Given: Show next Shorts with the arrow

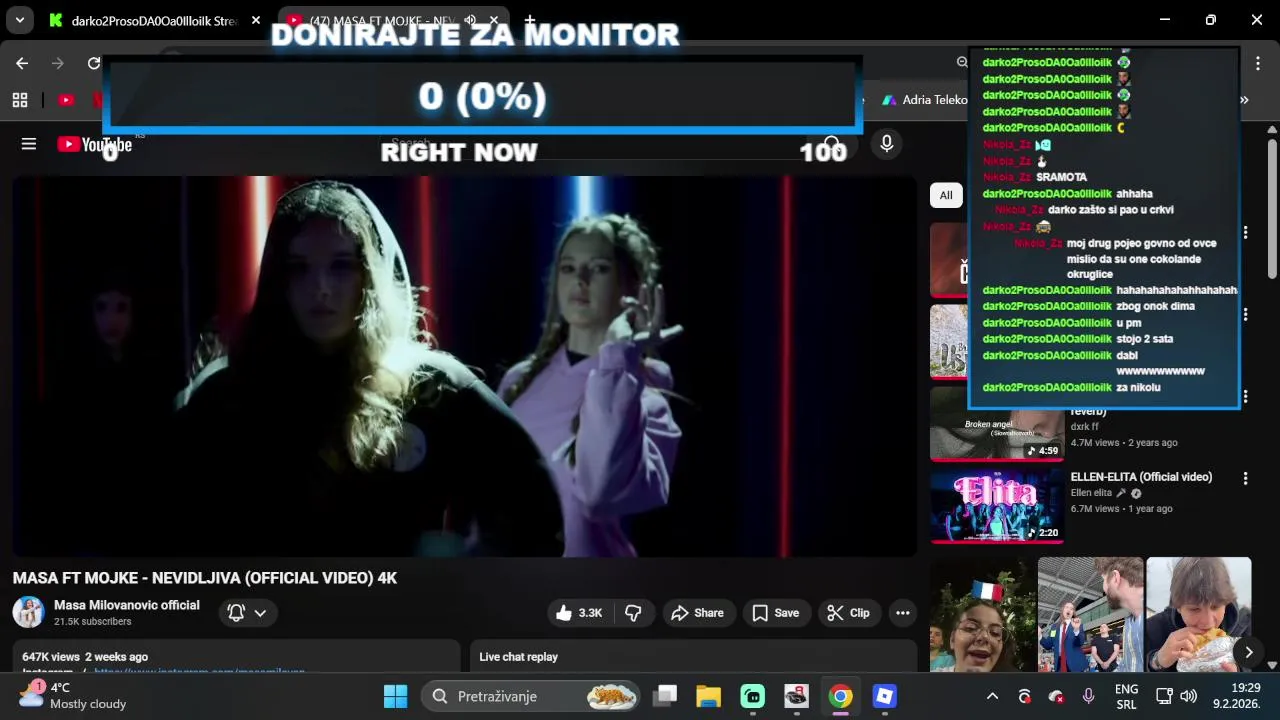Looking at the screenshot, I should tap(1248, 652).
